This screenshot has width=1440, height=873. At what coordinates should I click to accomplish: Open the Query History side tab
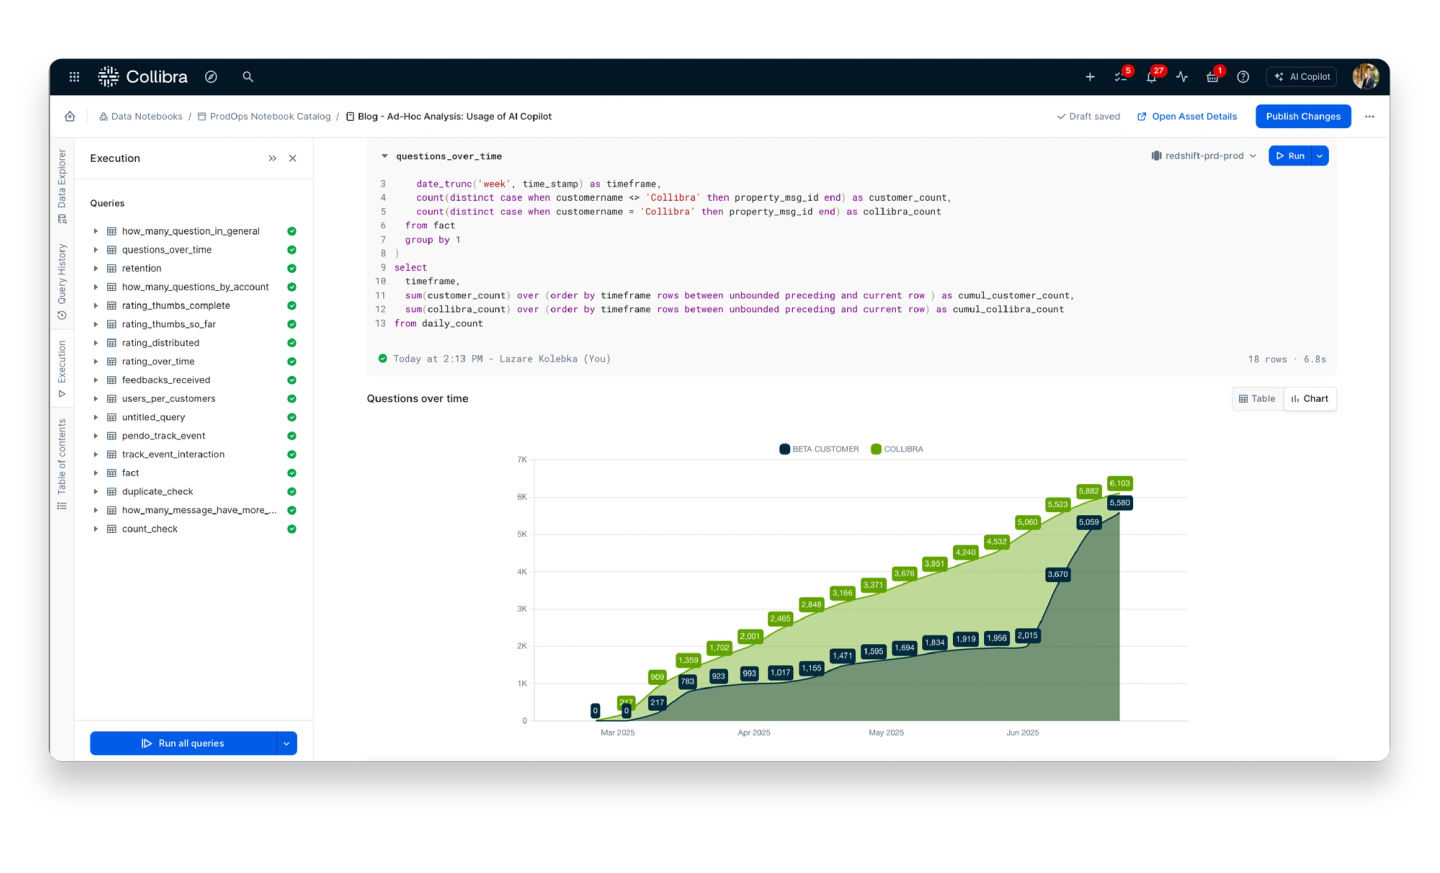[x=62, y=281]
